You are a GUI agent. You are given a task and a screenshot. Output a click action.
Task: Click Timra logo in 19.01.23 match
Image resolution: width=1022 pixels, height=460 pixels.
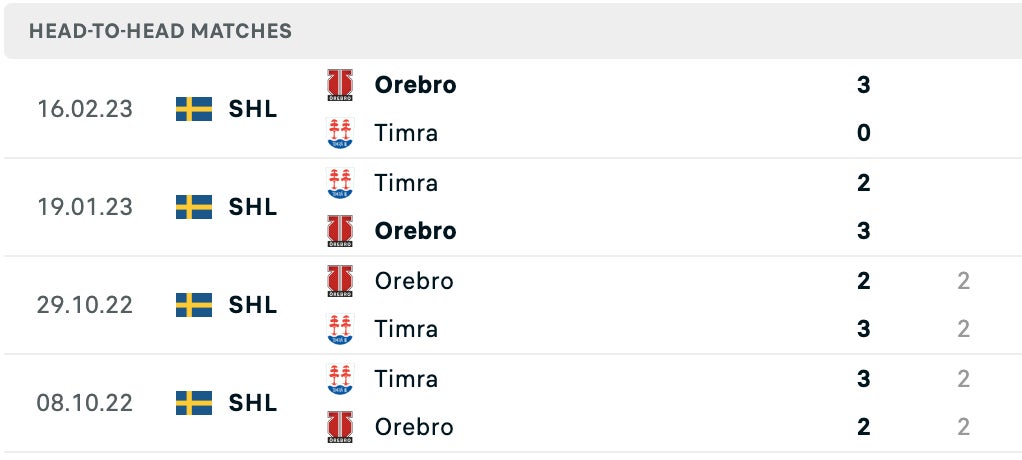tap(340, 183)
